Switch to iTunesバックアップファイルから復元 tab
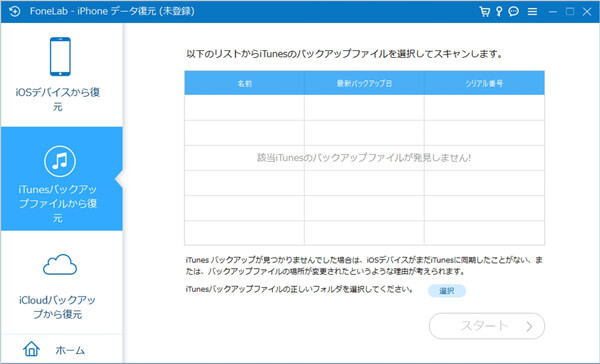 pos(62,179)
